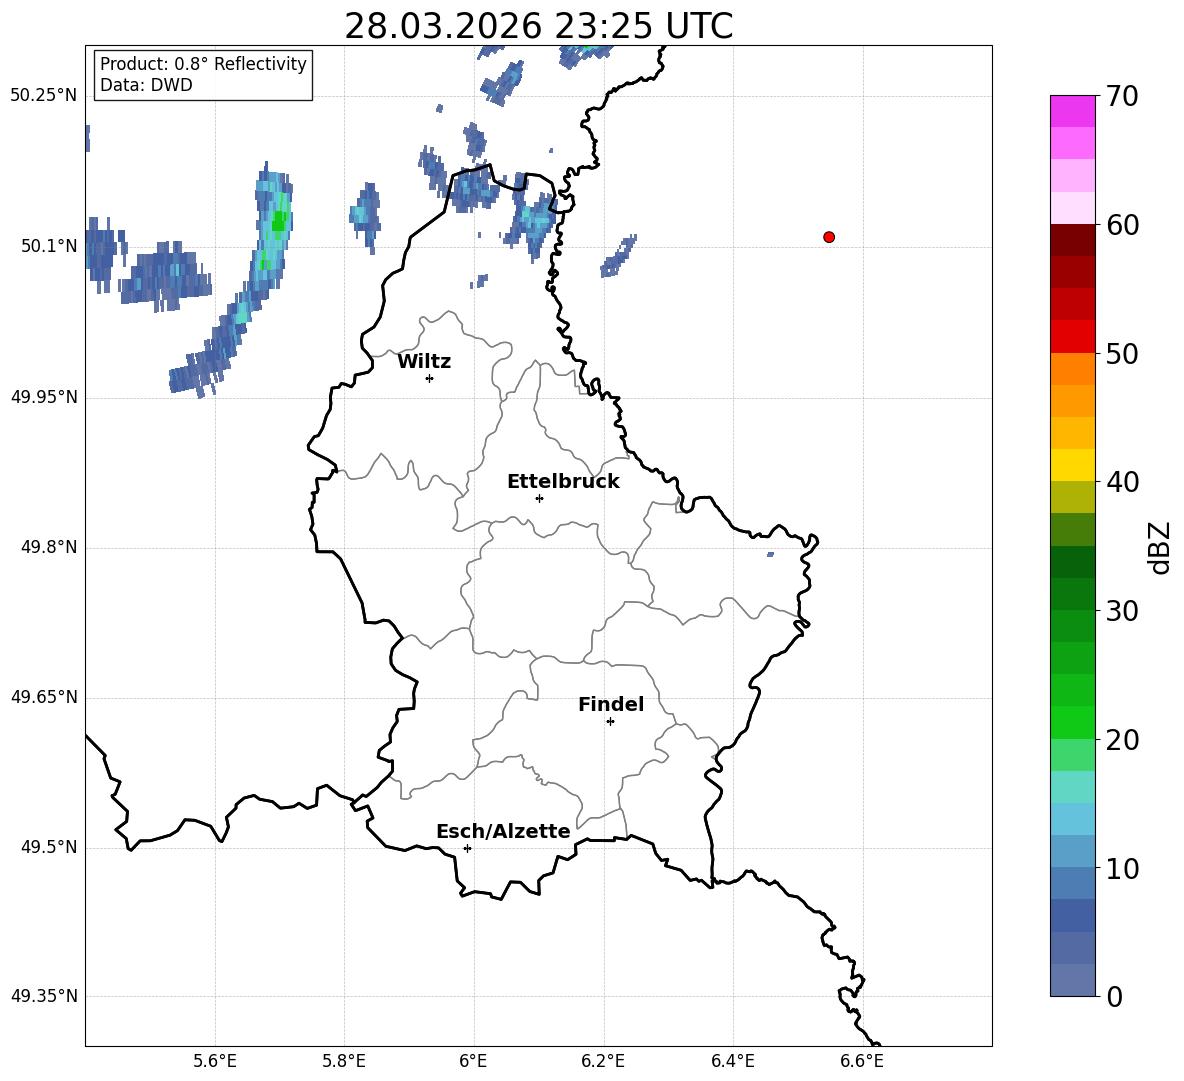The height and width of the screenshot is (1081, 1184).
Task: Click the 70 value on the colorbar
Action: (1122, 96)
